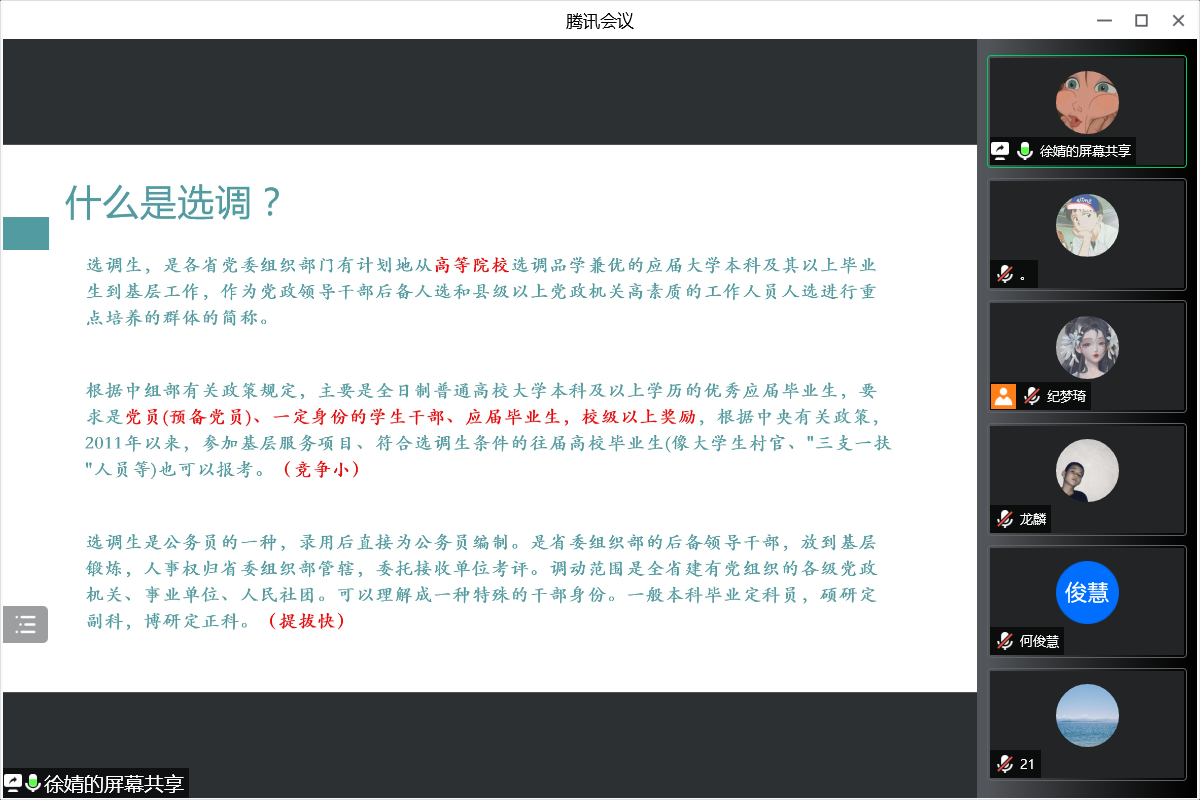Click the green microphone icon in 徐婧's tile
This screenshot has height=800, width=1200.
pyautogui.click(x=1024, y=151)
